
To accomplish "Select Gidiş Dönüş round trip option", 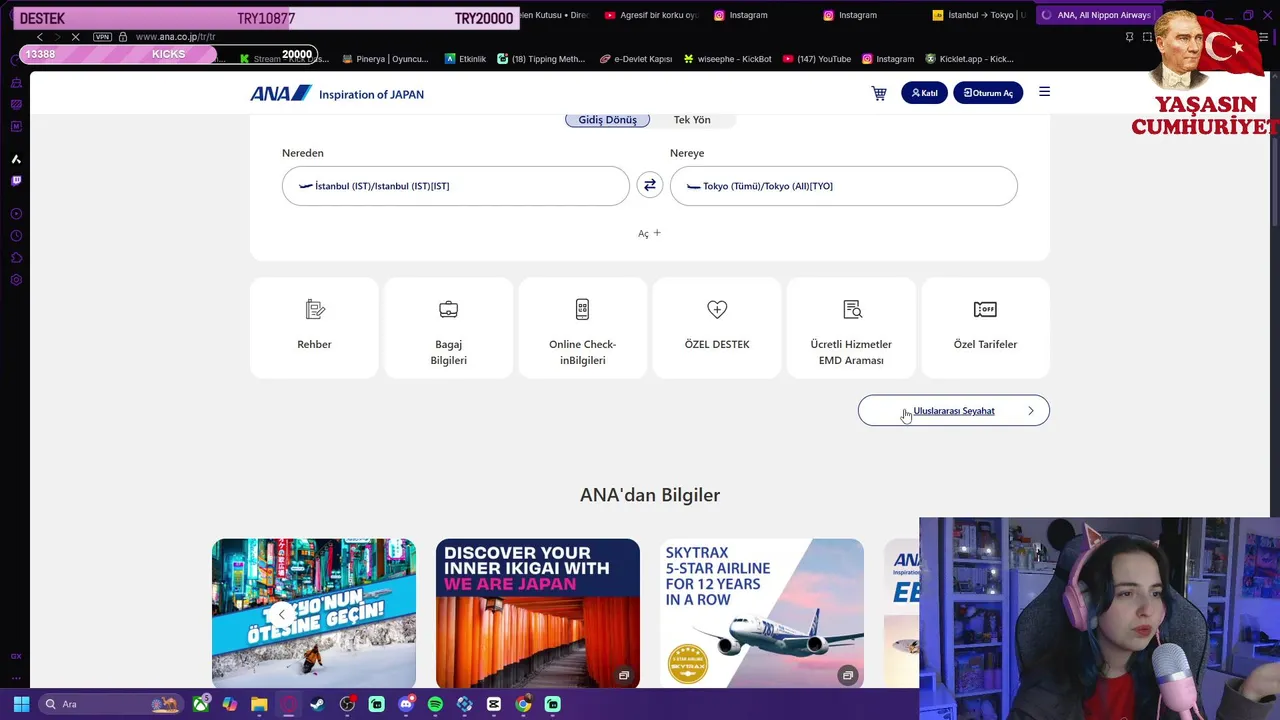I will pos(607,120).
